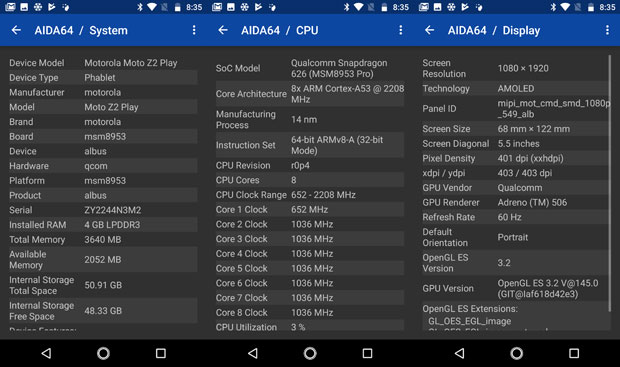Select the serial value 'ZY2244N3M2'
Screen dimensions: 620x367
113,210
